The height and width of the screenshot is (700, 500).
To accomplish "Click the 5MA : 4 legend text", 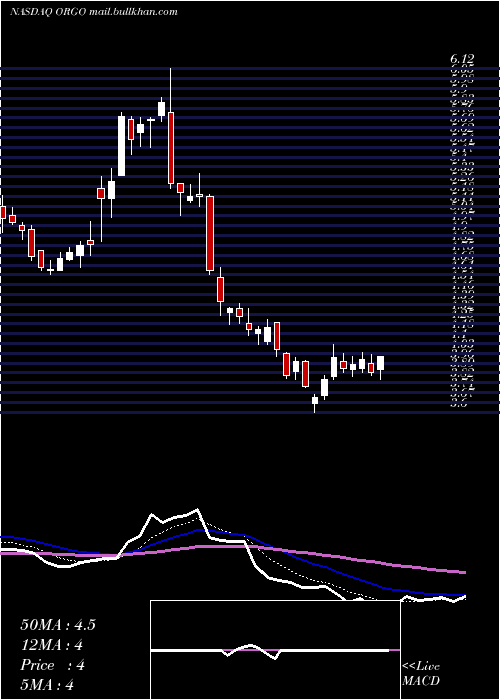I will click(x=46, y=685).
